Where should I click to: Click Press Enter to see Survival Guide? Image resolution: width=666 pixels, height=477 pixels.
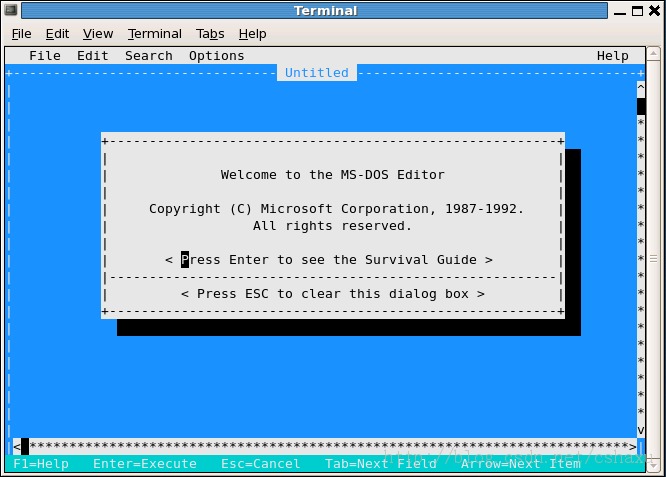coord(329,260)
